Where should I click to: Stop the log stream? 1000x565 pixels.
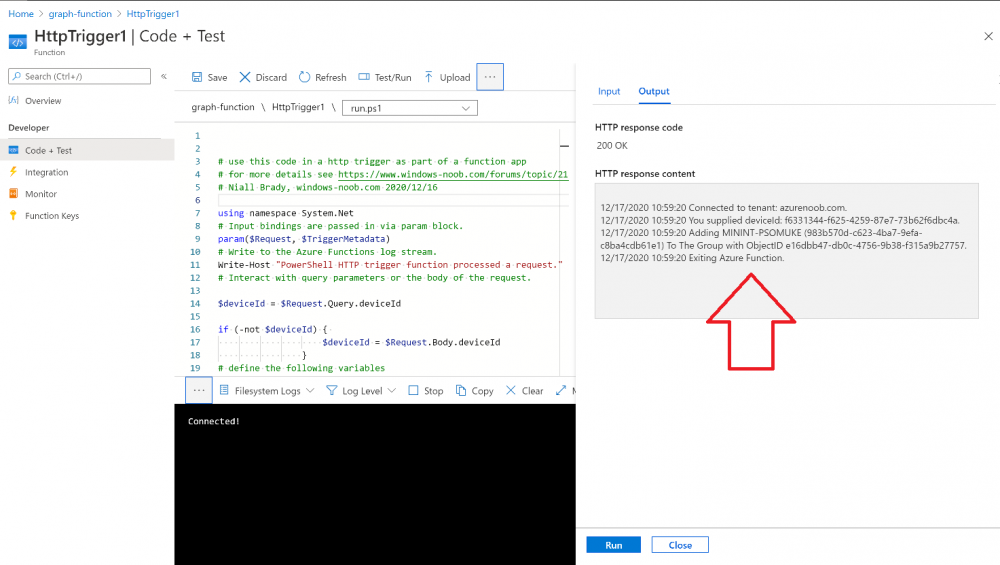tap(425, 390)
